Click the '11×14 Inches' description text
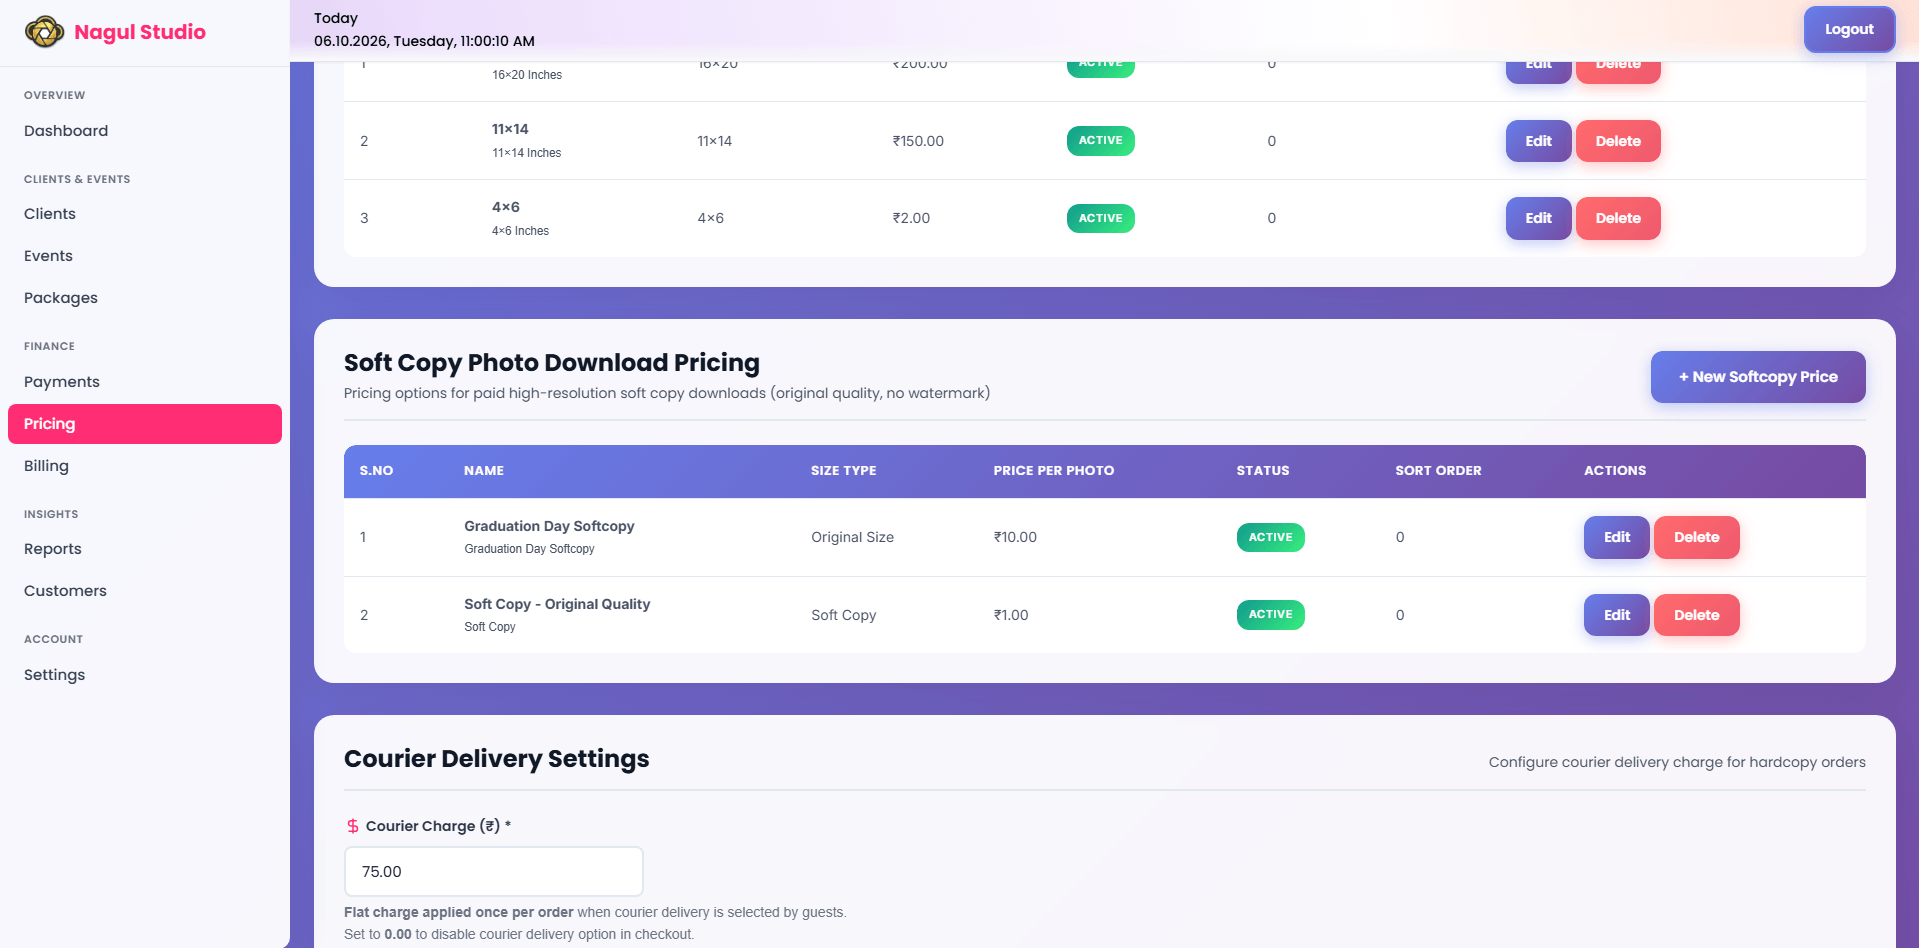1919x948 pixels. pyautogui.click(x=526, y=153)
